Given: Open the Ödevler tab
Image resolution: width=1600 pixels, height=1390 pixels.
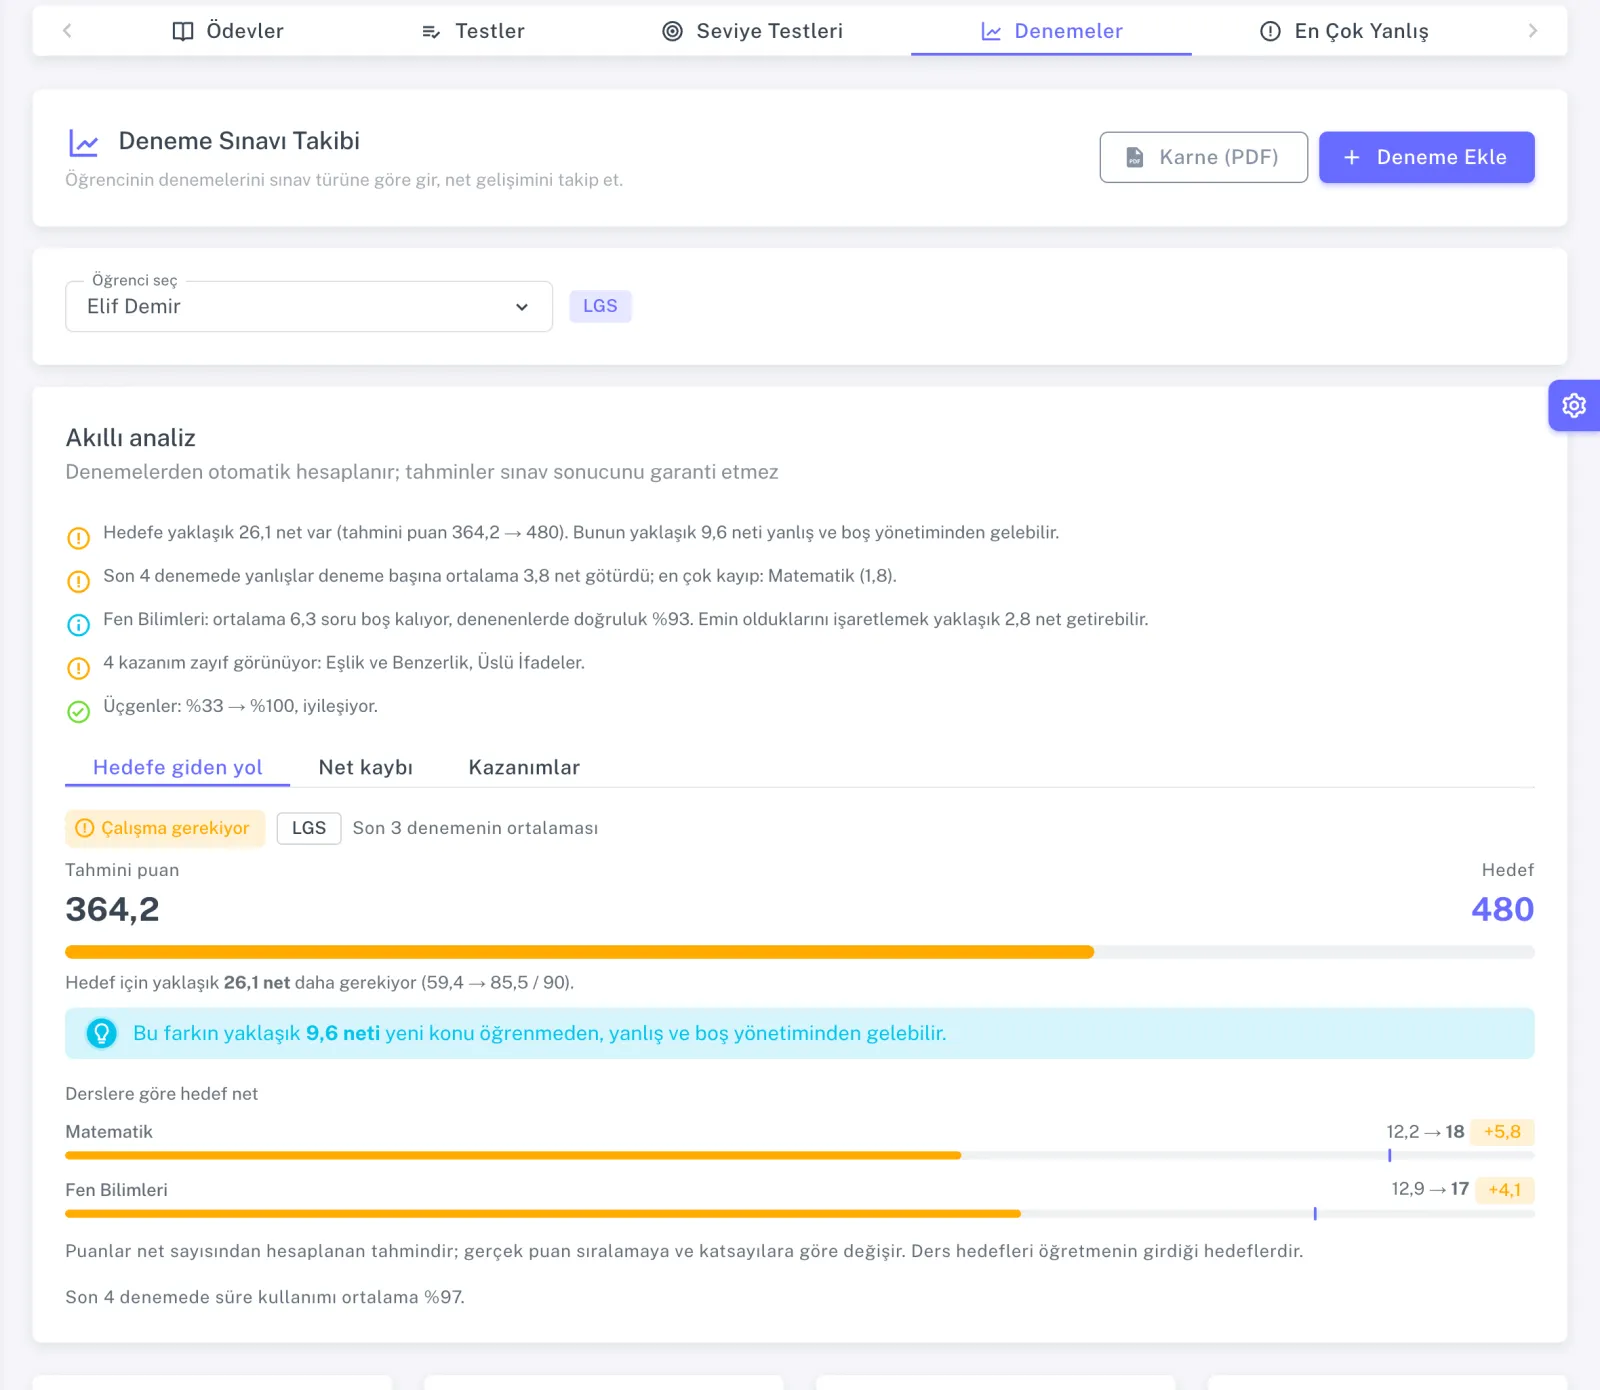Looking at the screenshot, I should pos(228,31).
